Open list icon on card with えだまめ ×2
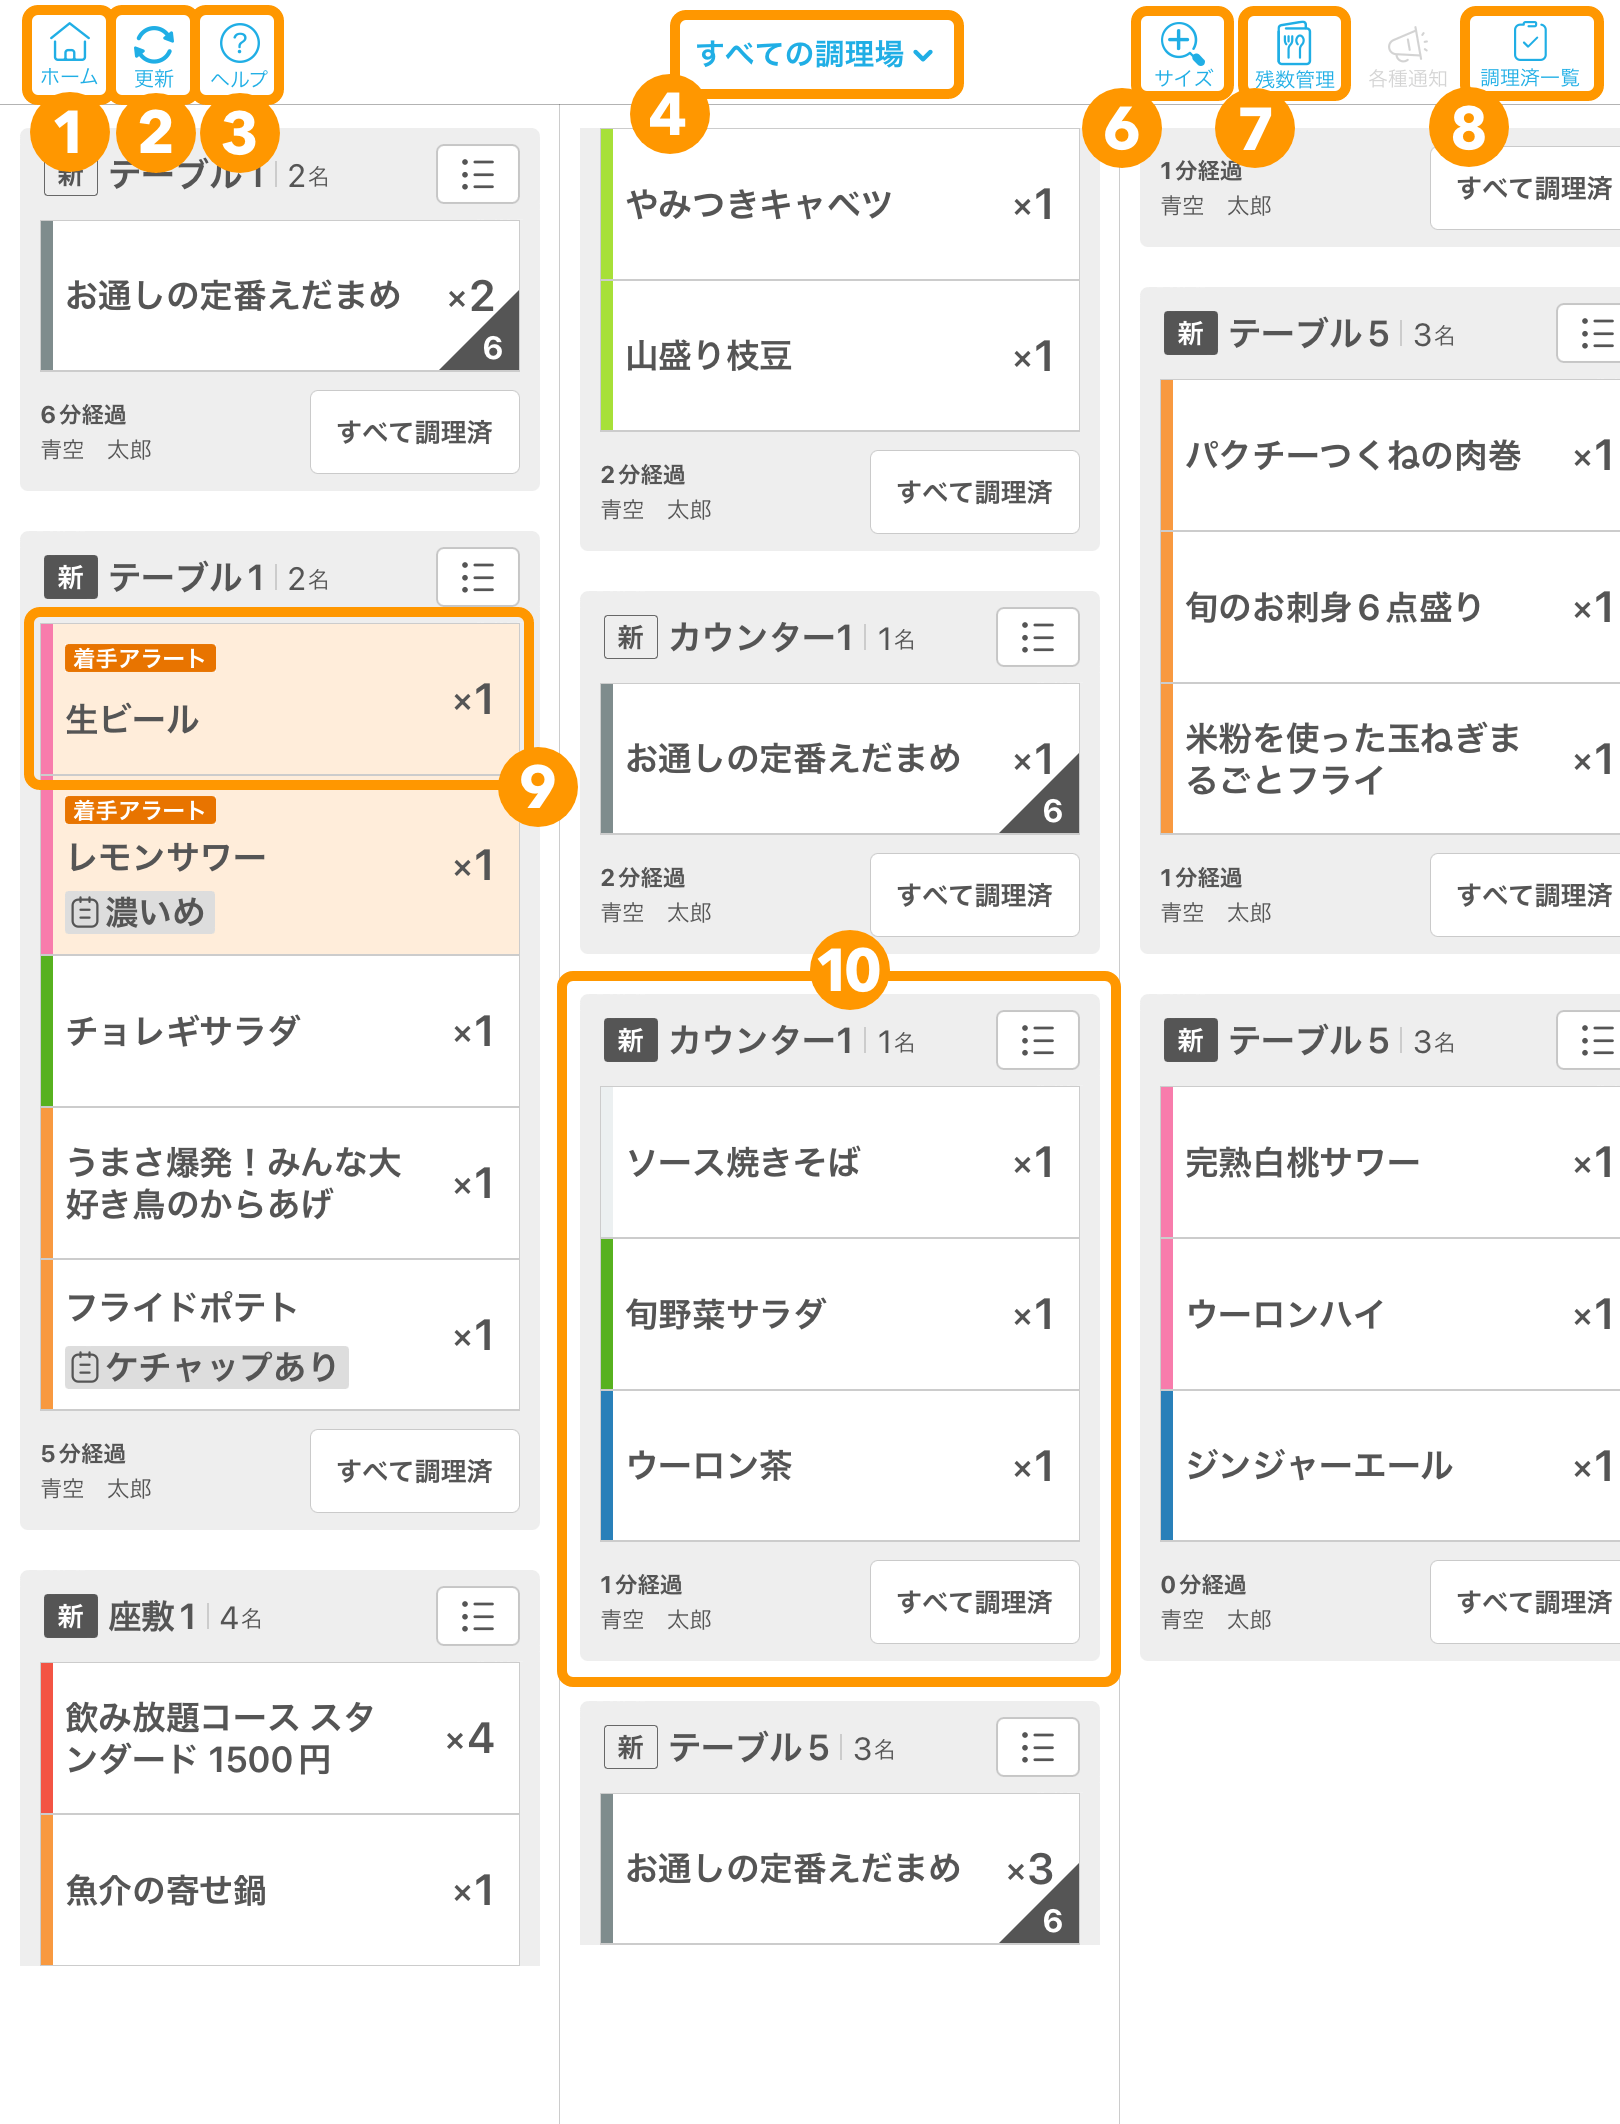Image resolution: width=1620 pixels, height=2124 pixels. click(478, 174)
